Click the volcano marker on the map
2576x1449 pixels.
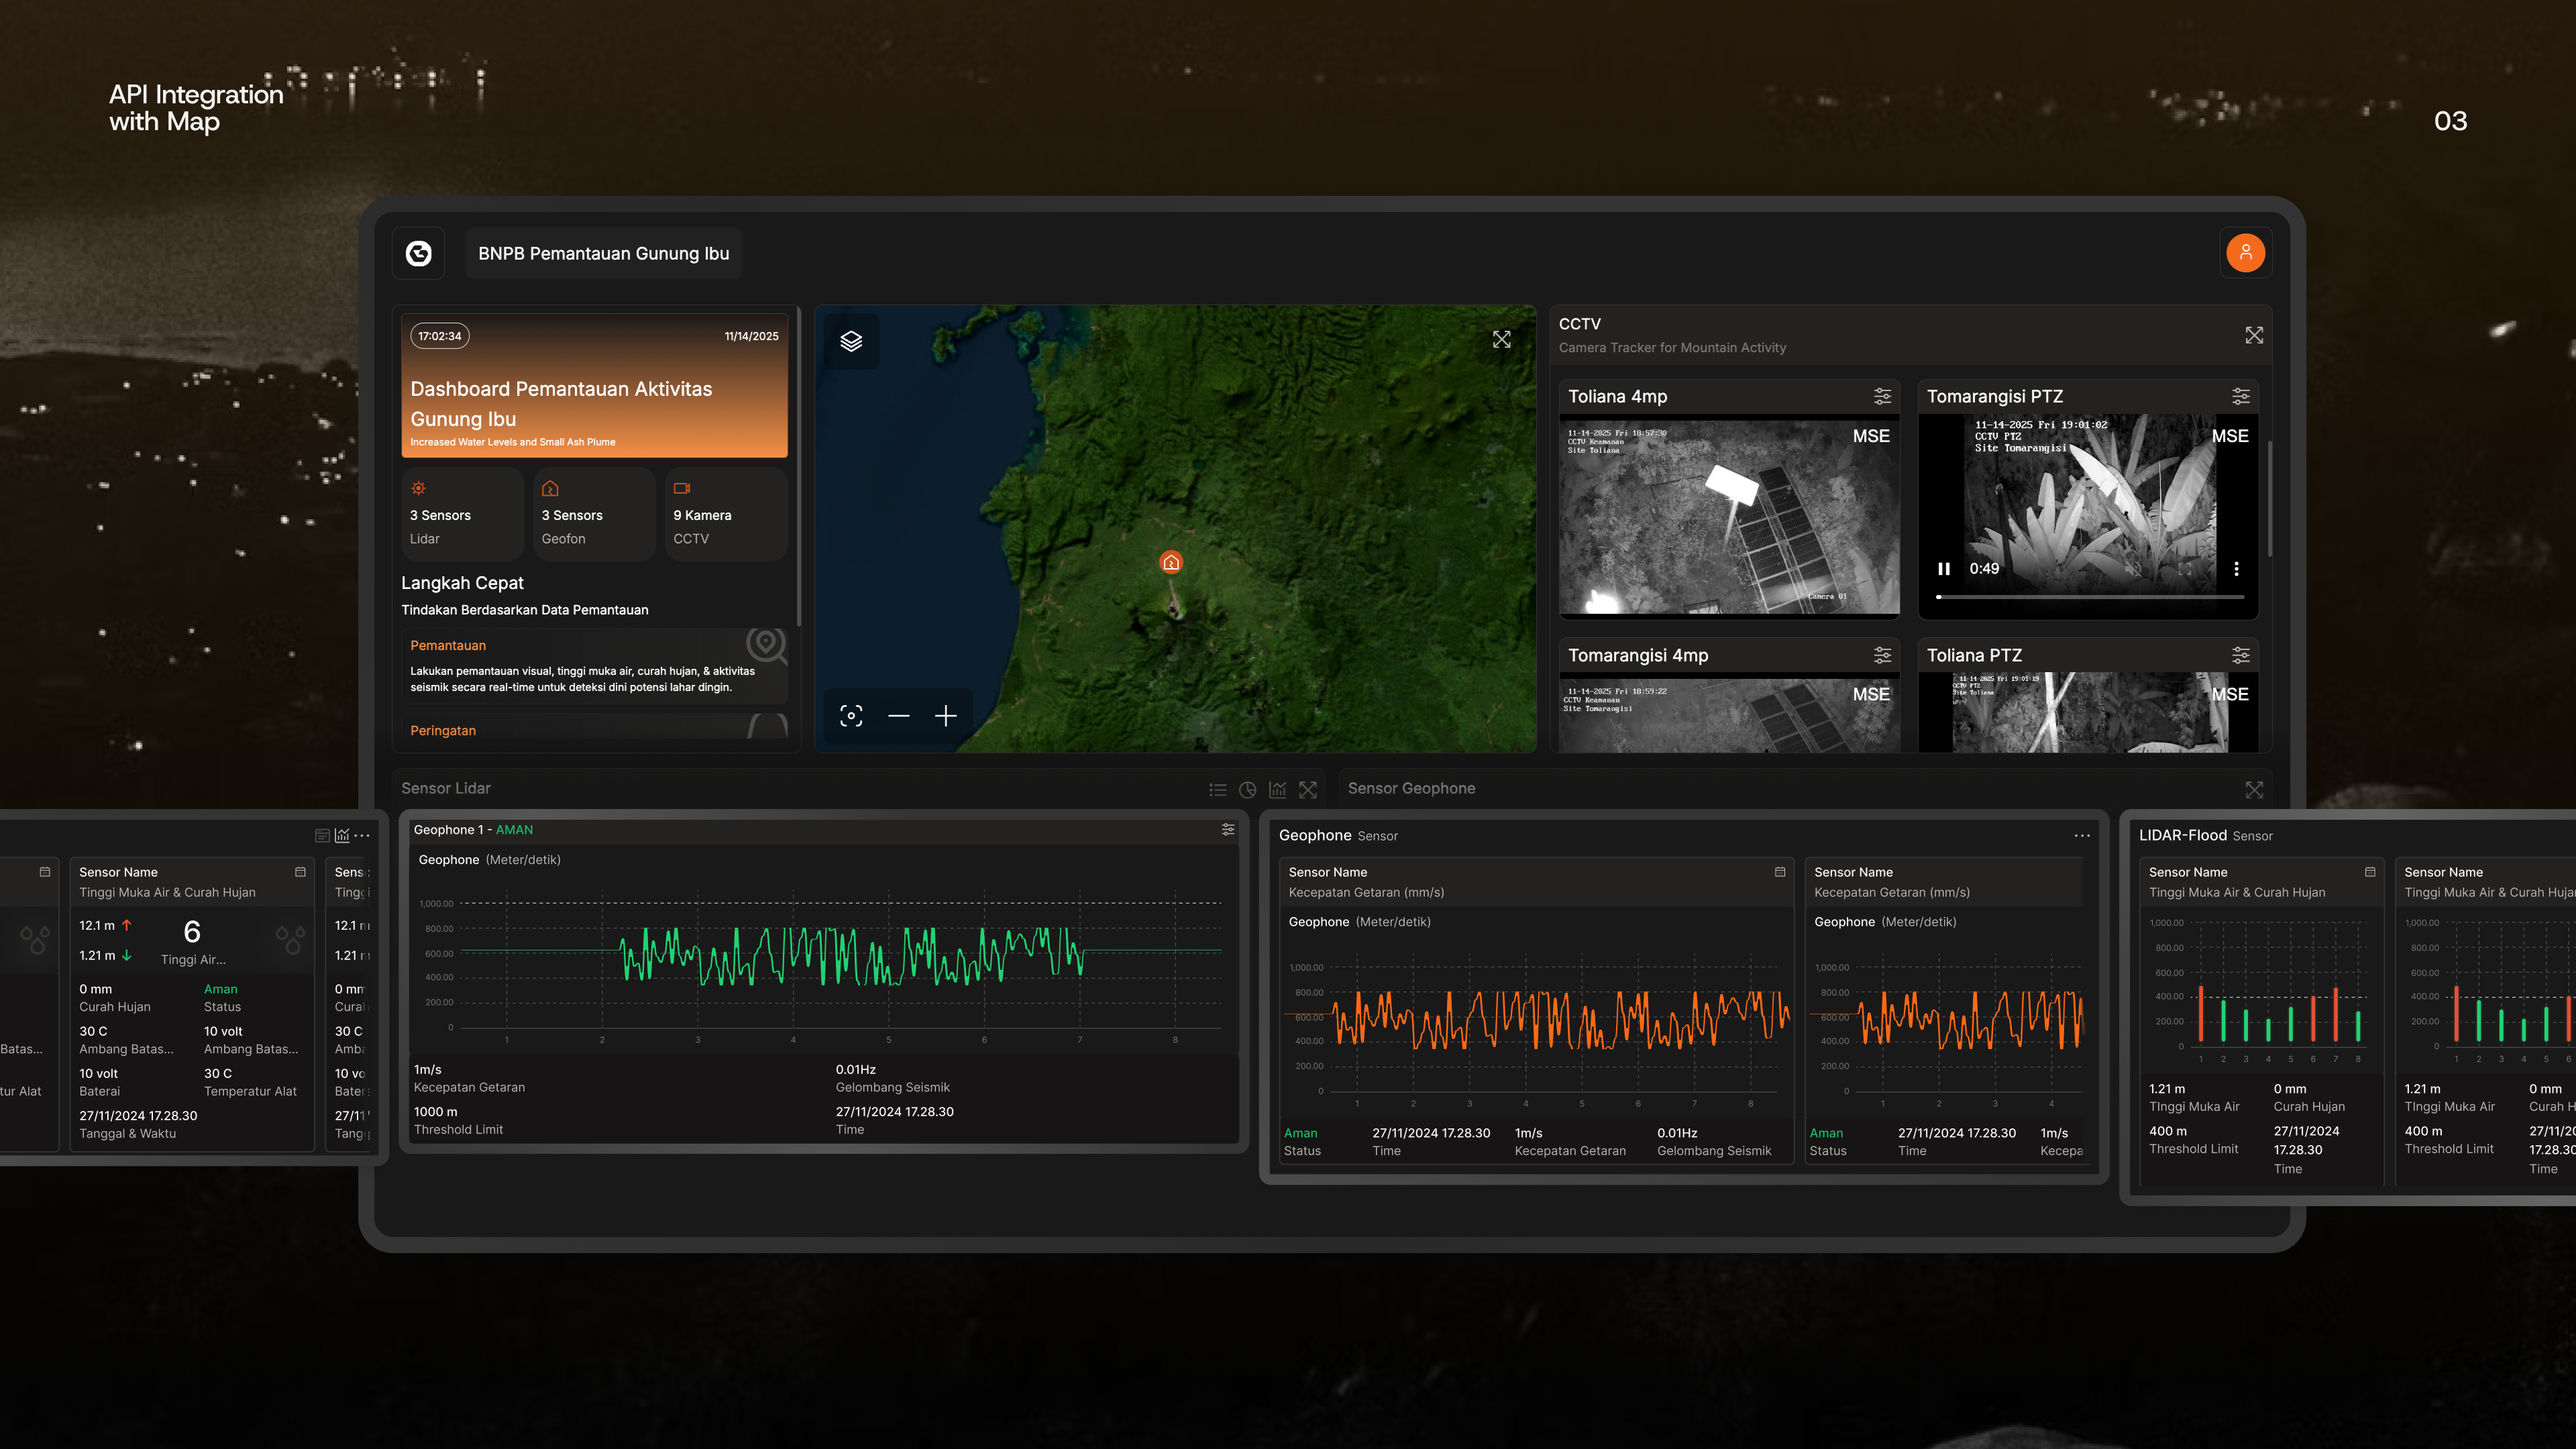(1170, 562)
